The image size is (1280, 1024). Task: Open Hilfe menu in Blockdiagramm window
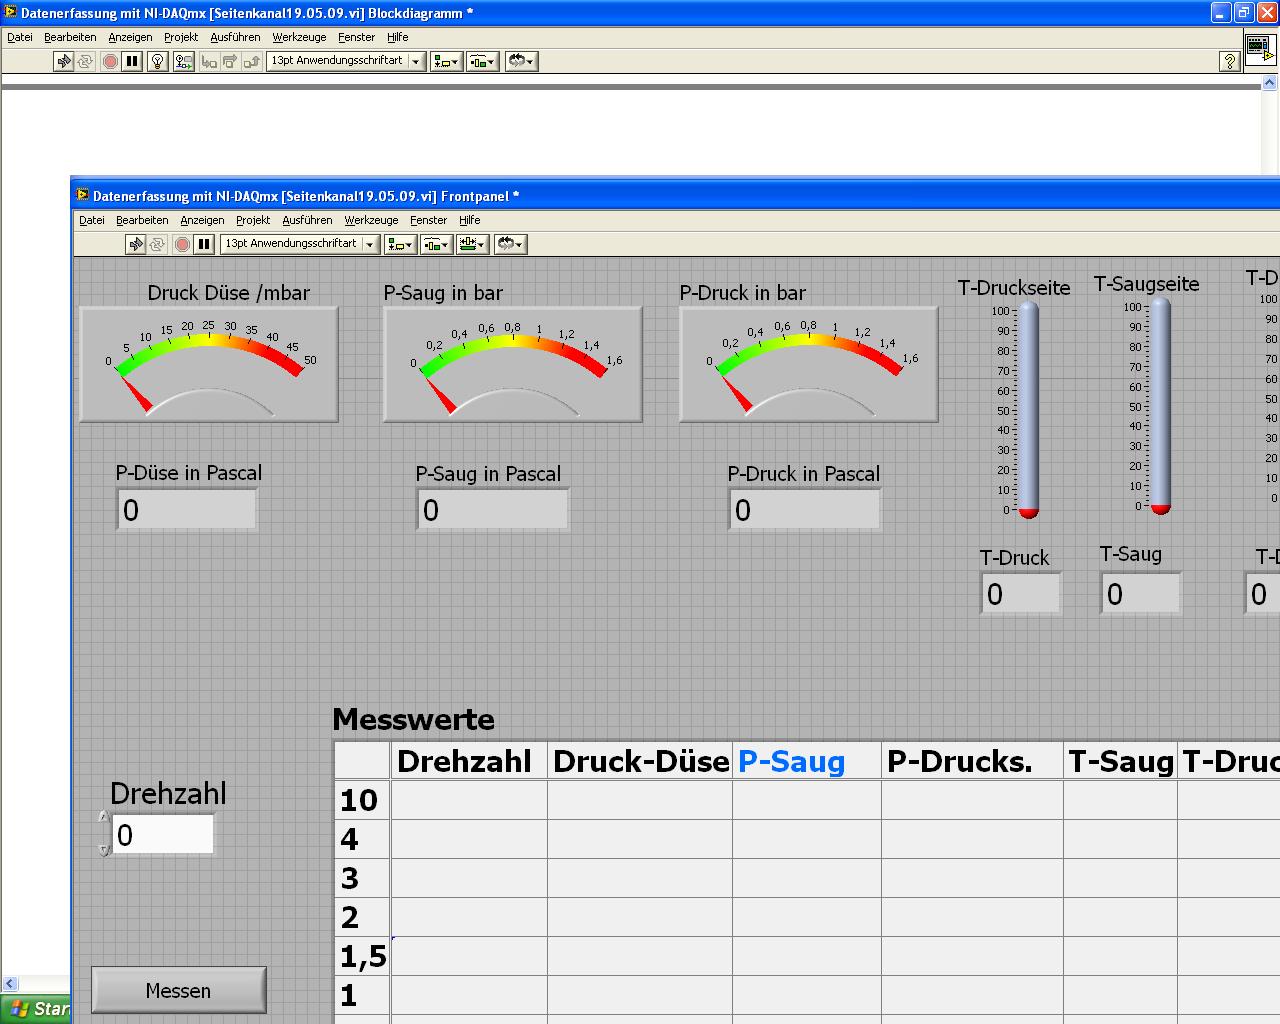[397, 37]
